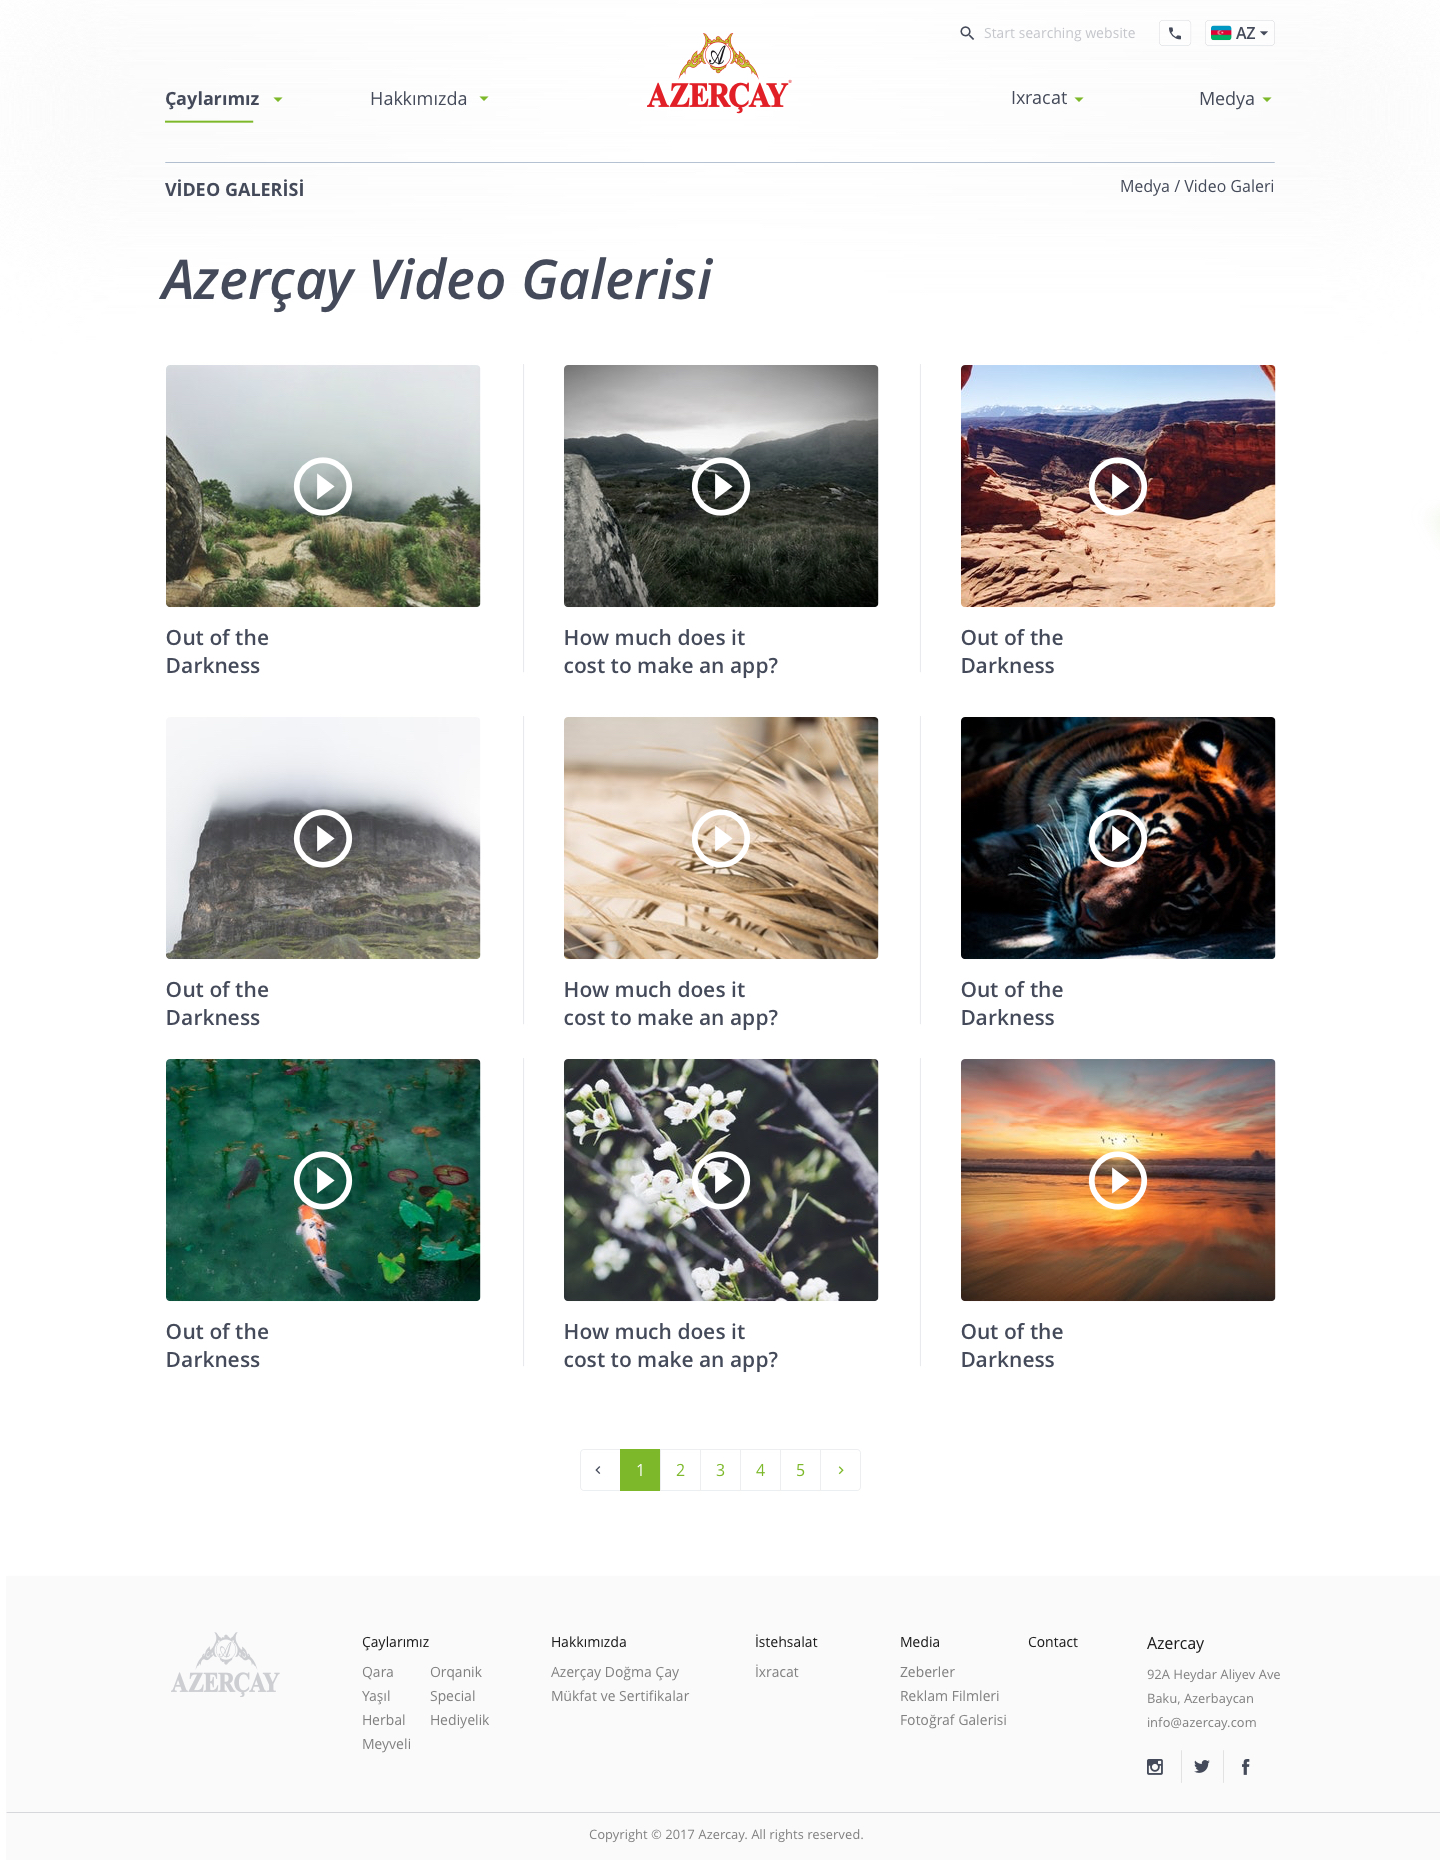Expand the Medya navigation menu

point(1236,99)
